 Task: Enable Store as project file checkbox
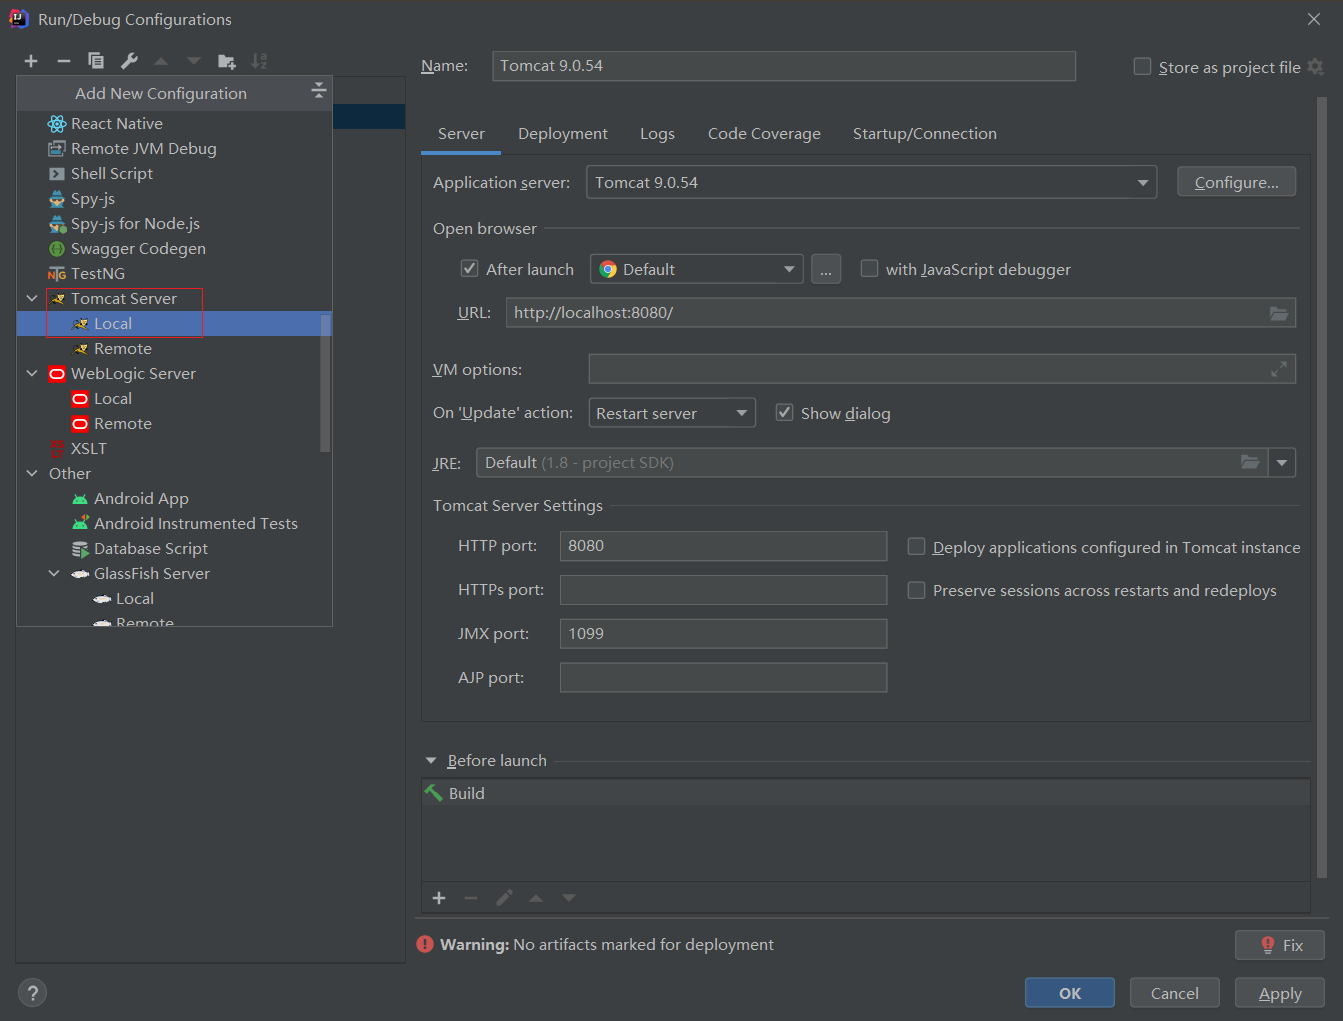[1142, 67]
